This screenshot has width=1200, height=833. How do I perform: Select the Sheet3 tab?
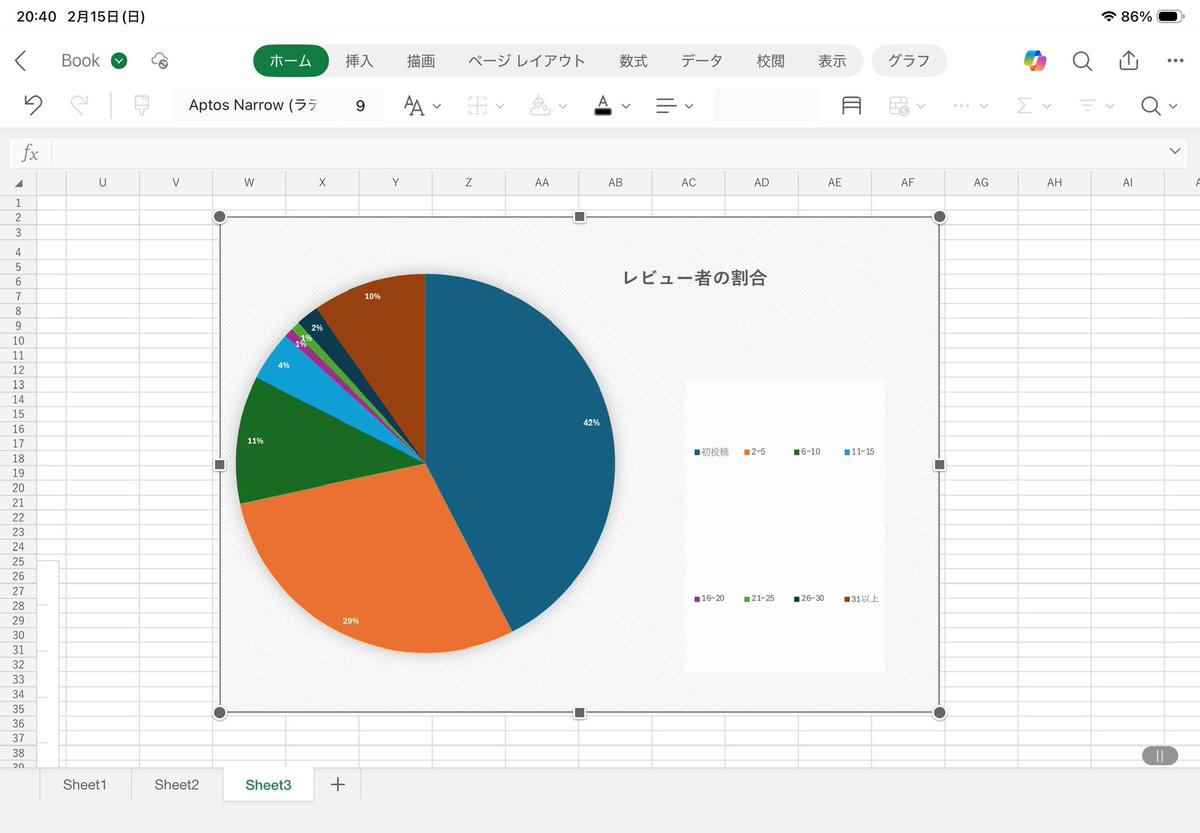pyautogui.click(x=268, y=785)
